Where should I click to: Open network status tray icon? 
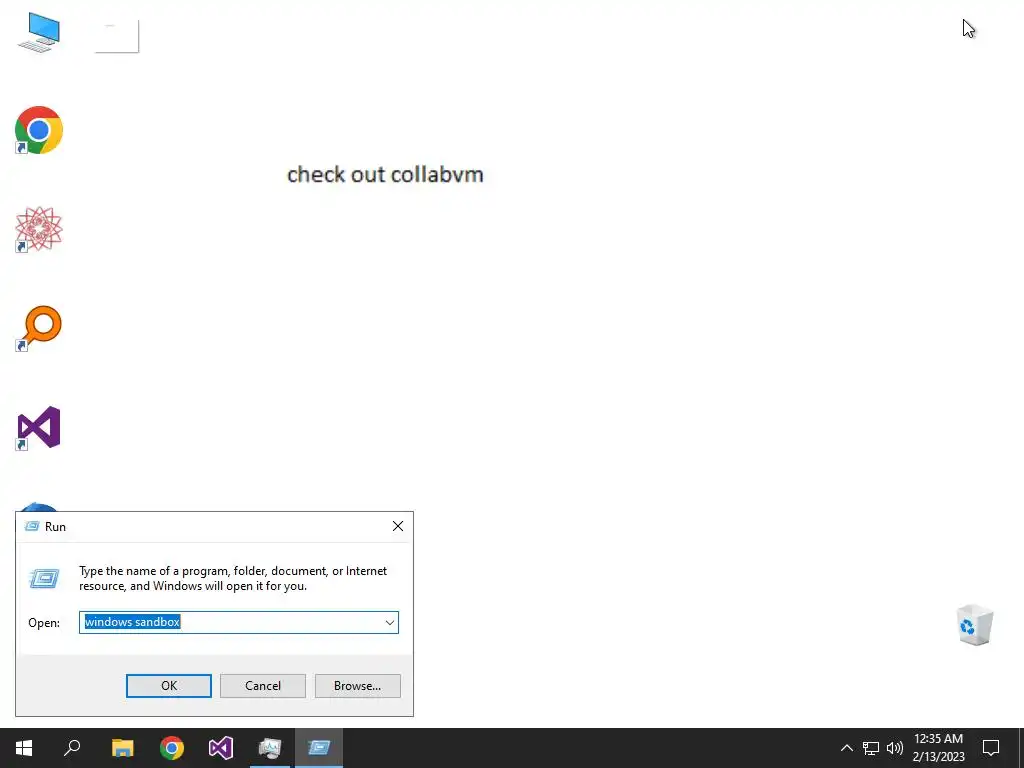871,748
